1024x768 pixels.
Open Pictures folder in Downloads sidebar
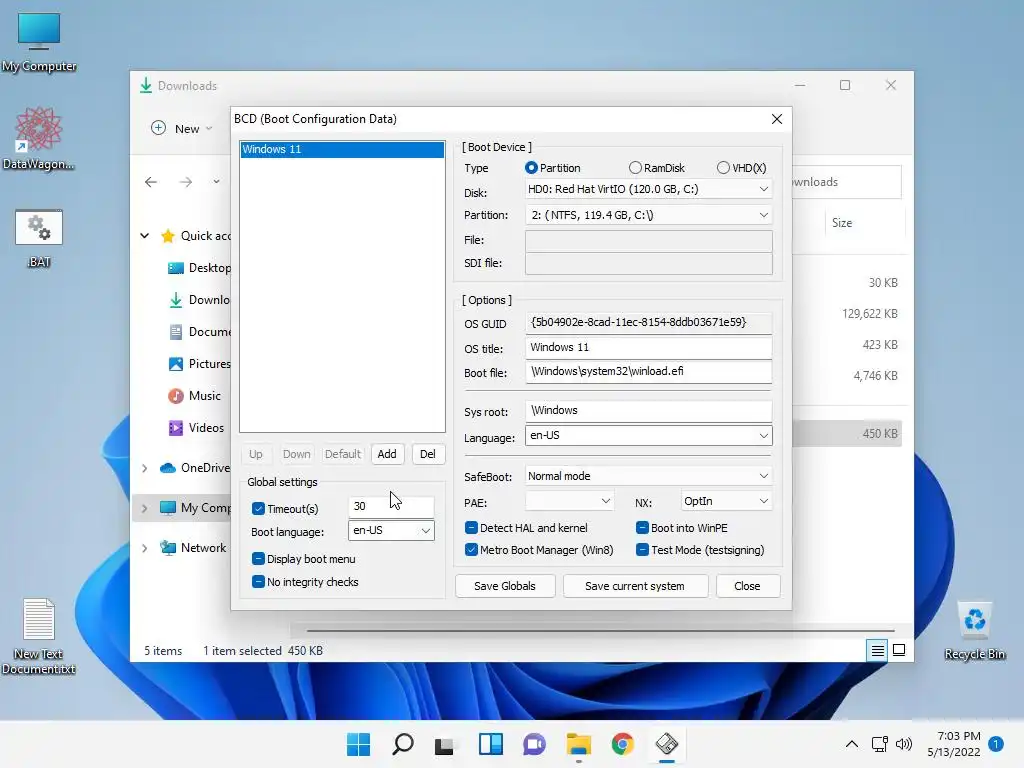(x=199, y=364)
